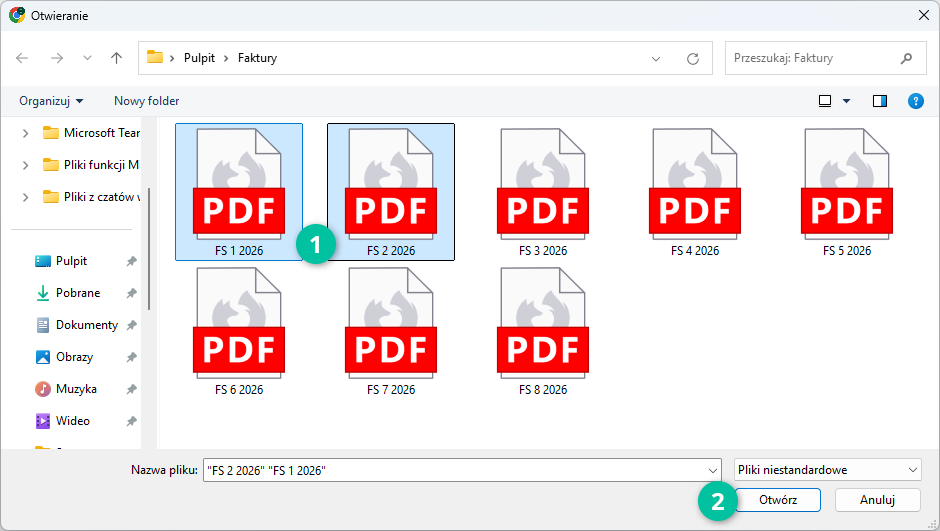Refresh the Faktury folder view

[x=692, y=59]
